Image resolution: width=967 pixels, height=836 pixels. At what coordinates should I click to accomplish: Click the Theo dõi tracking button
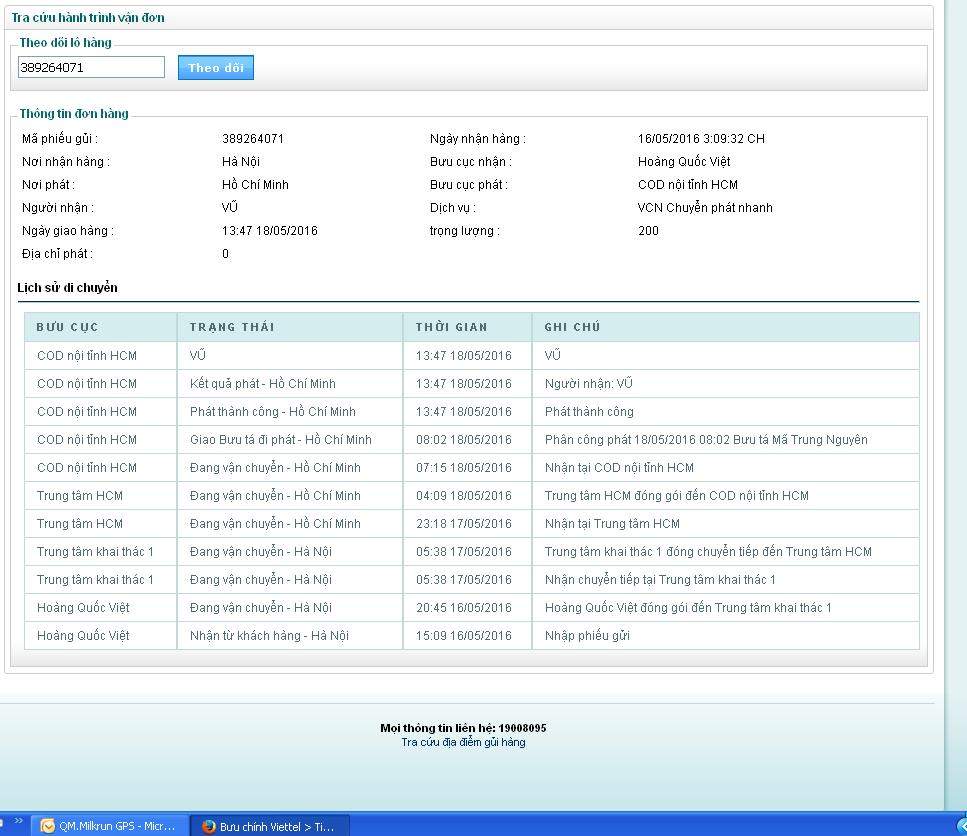[x=215, y=68]
